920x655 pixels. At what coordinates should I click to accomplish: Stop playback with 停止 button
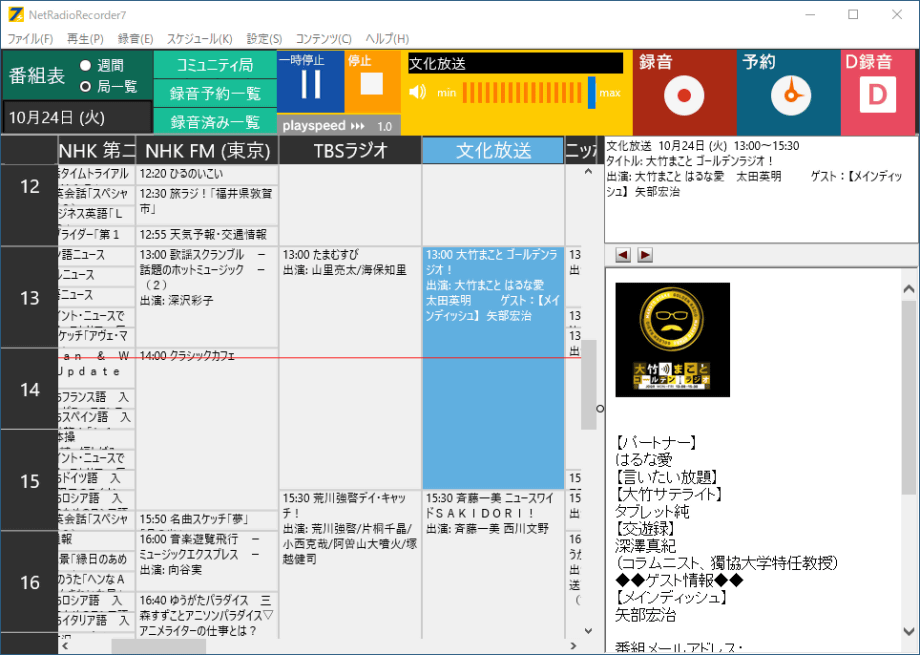tap(372, 82)
